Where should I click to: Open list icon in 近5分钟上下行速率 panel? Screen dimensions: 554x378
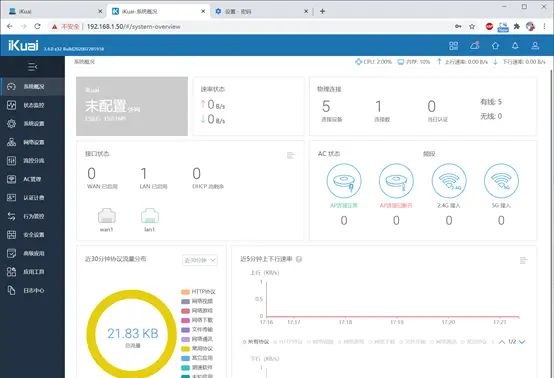click(524, 260)
